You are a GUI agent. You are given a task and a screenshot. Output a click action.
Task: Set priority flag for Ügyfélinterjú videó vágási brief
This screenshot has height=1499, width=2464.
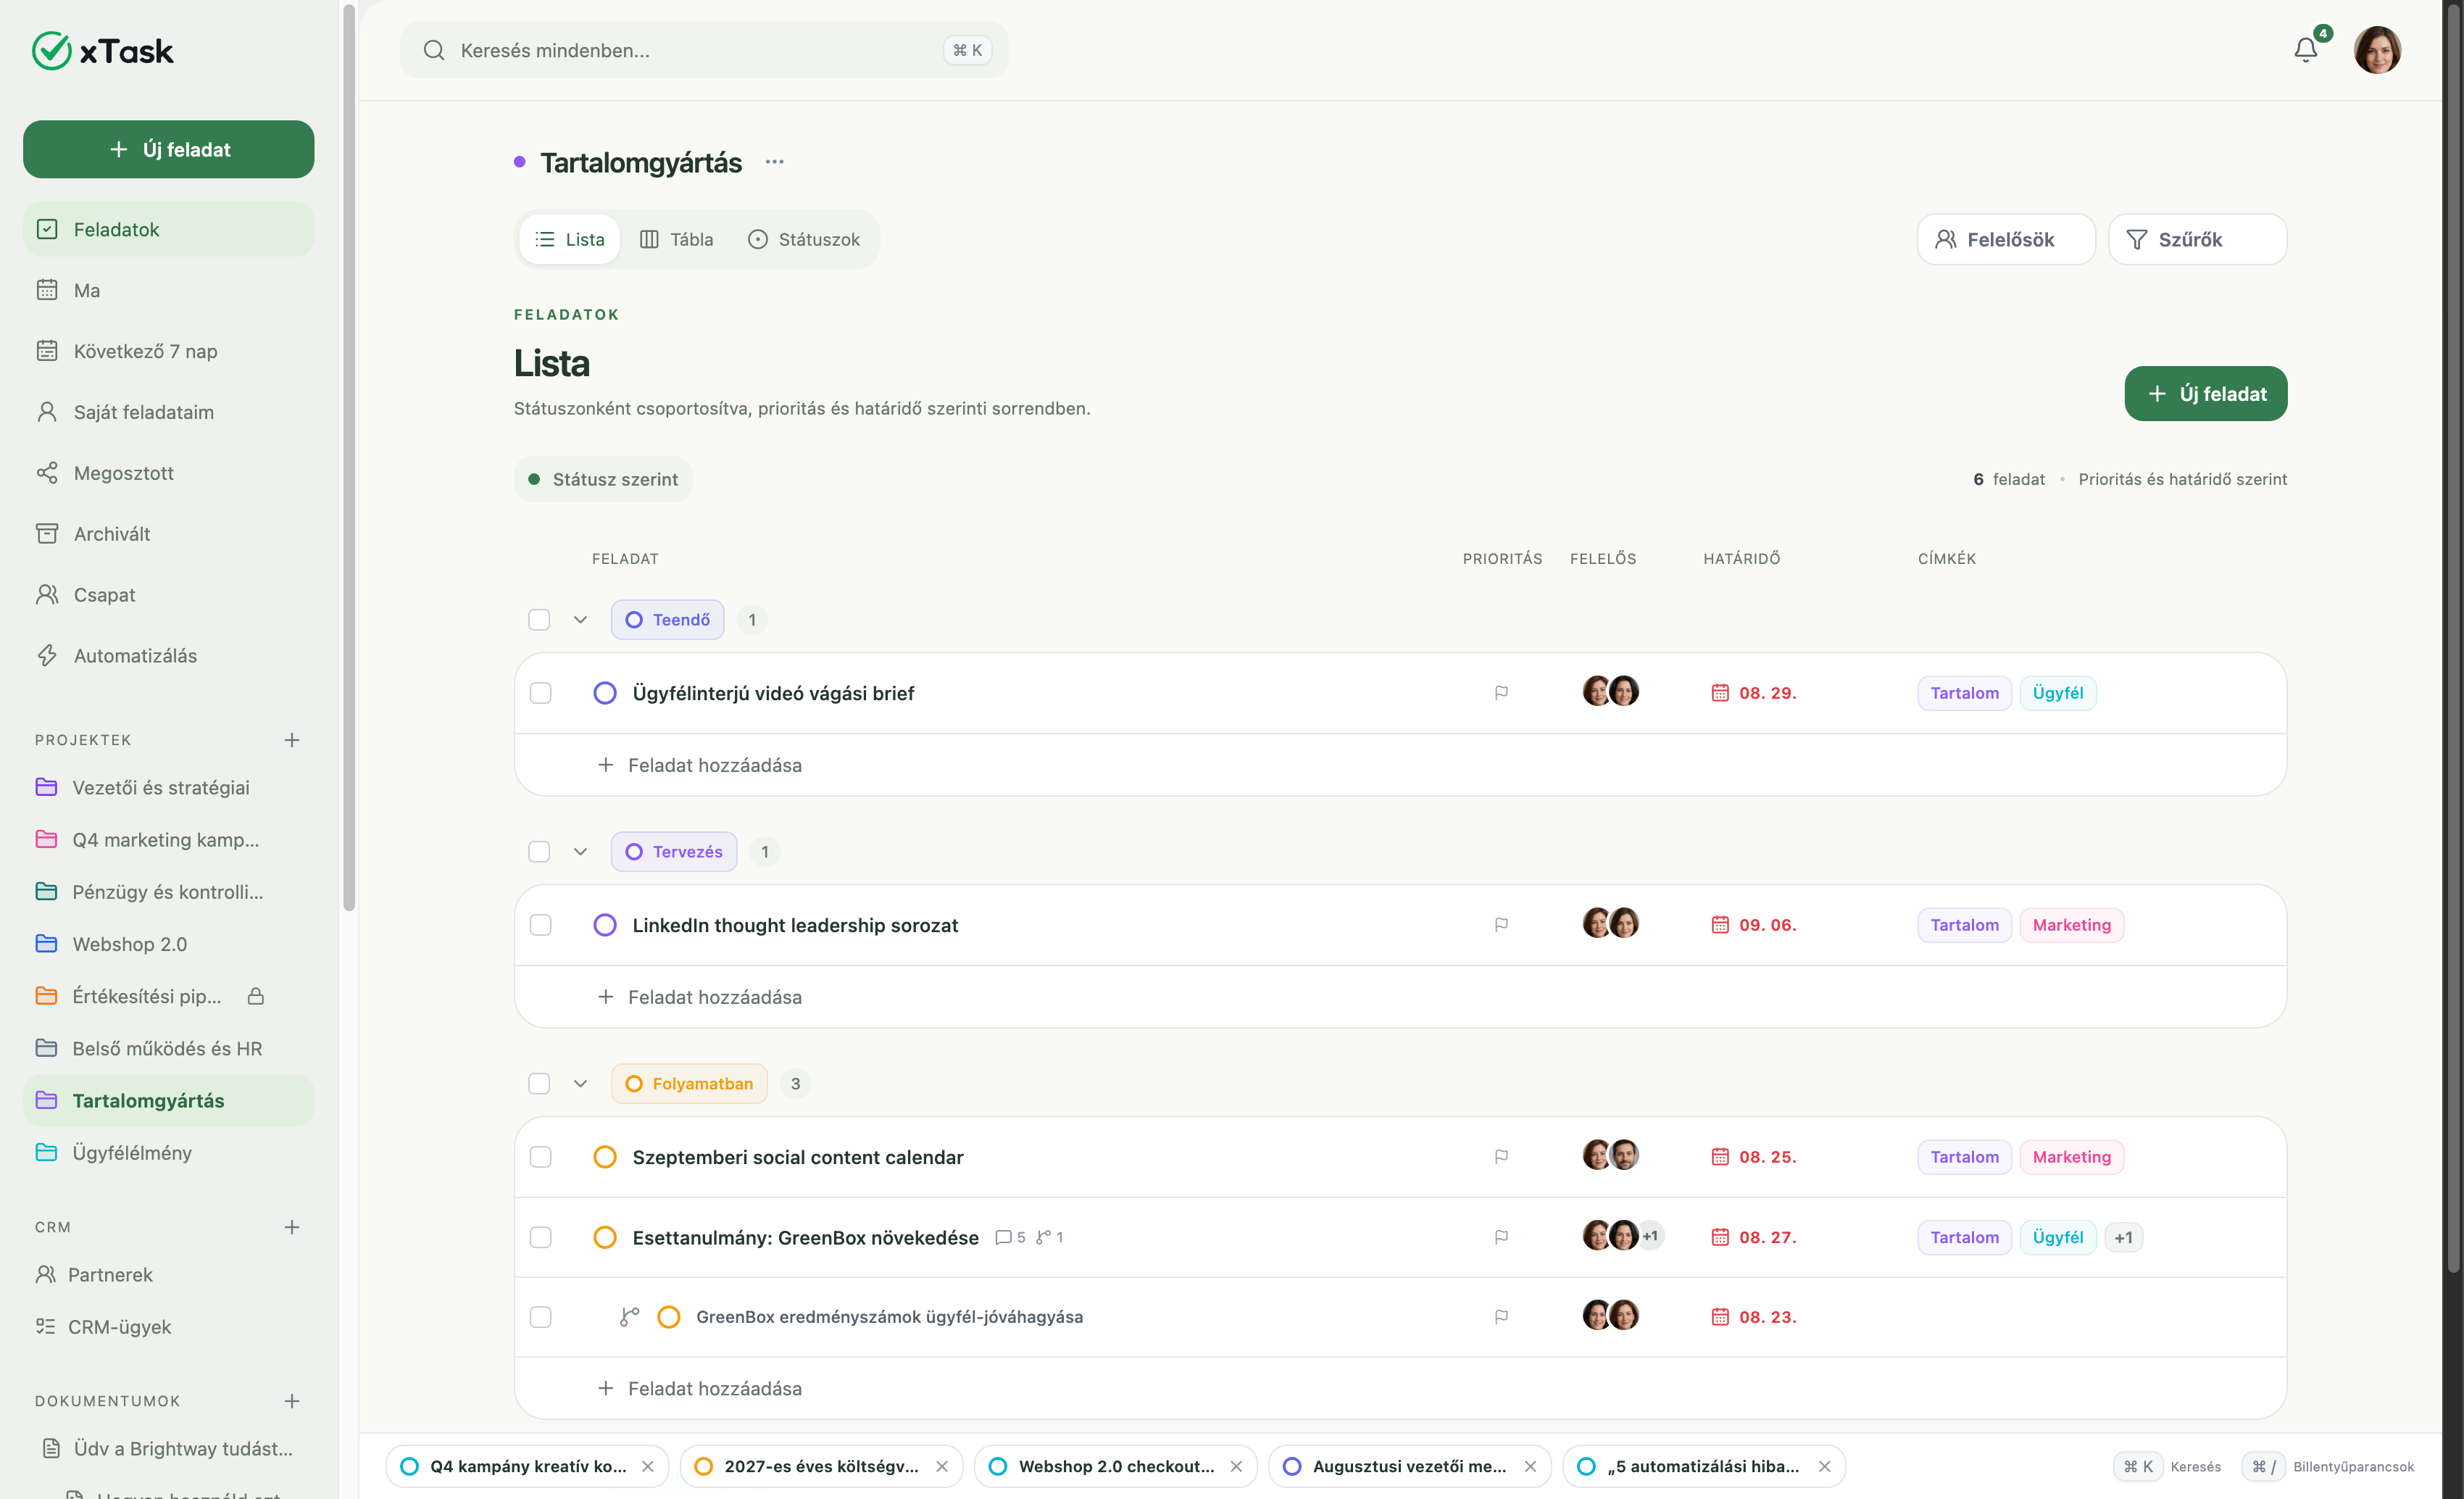point(1501,693)
